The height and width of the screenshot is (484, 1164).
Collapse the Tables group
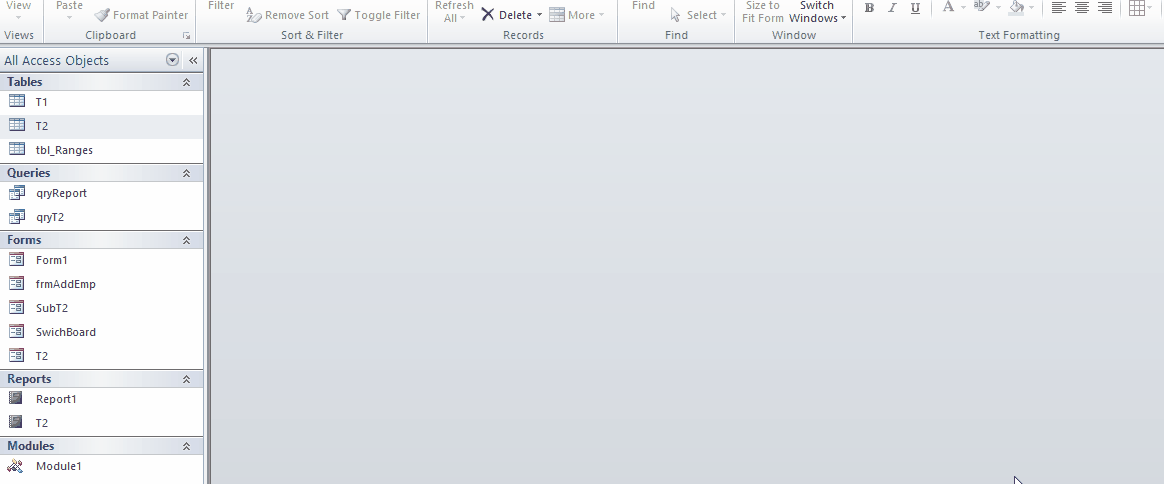point(186,82)
